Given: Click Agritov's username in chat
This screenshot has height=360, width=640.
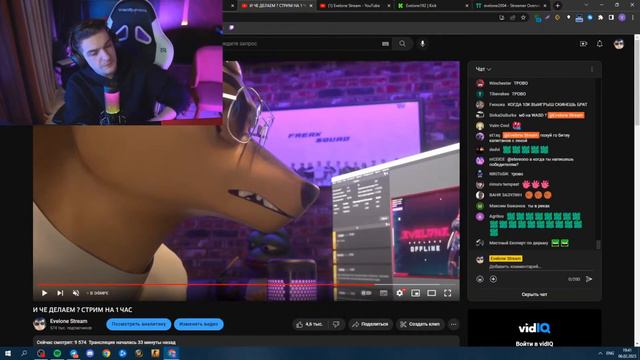Looking at the screenshot, I should point(496,216).
